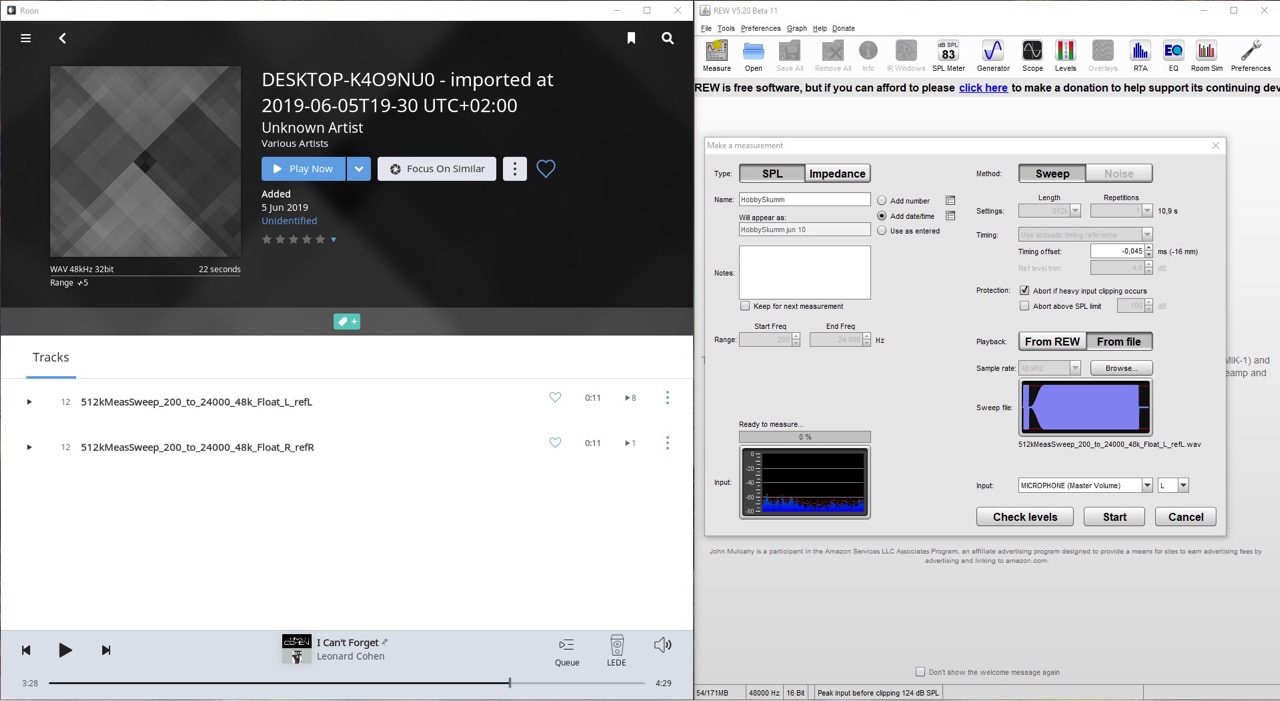Open Roon volume control

coord(662,645)
